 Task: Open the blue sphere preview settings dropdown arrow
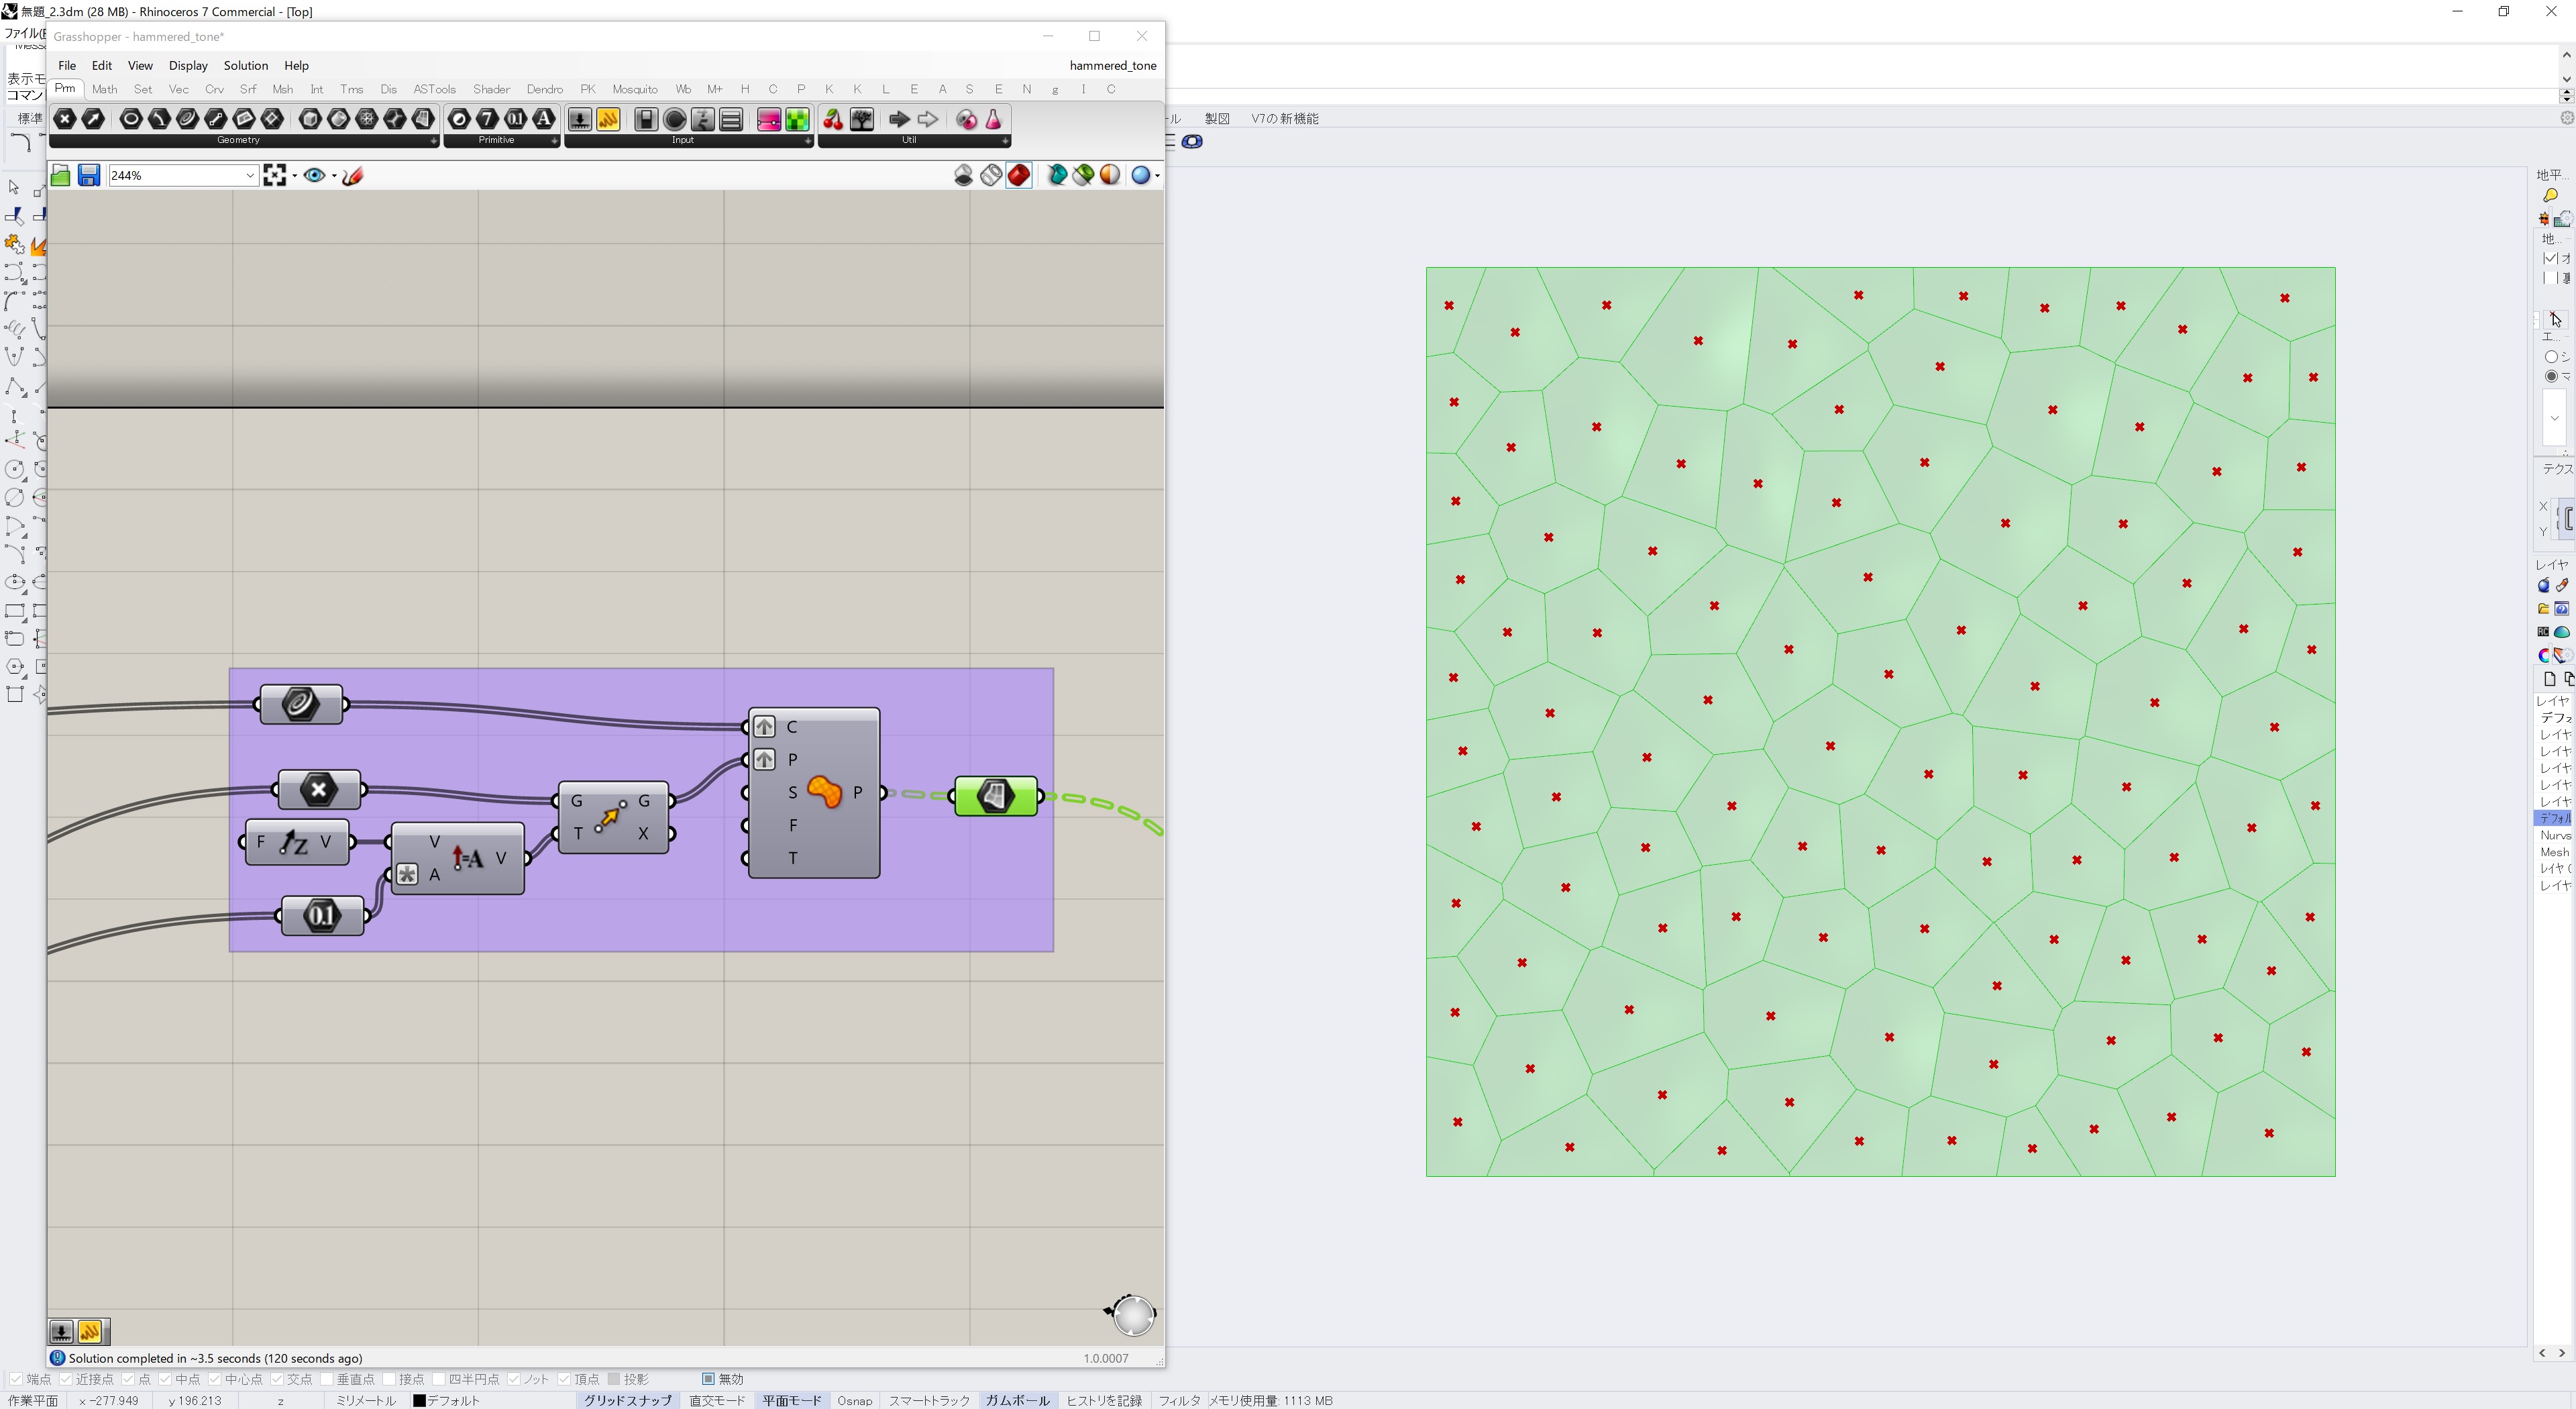(1157, 176)
